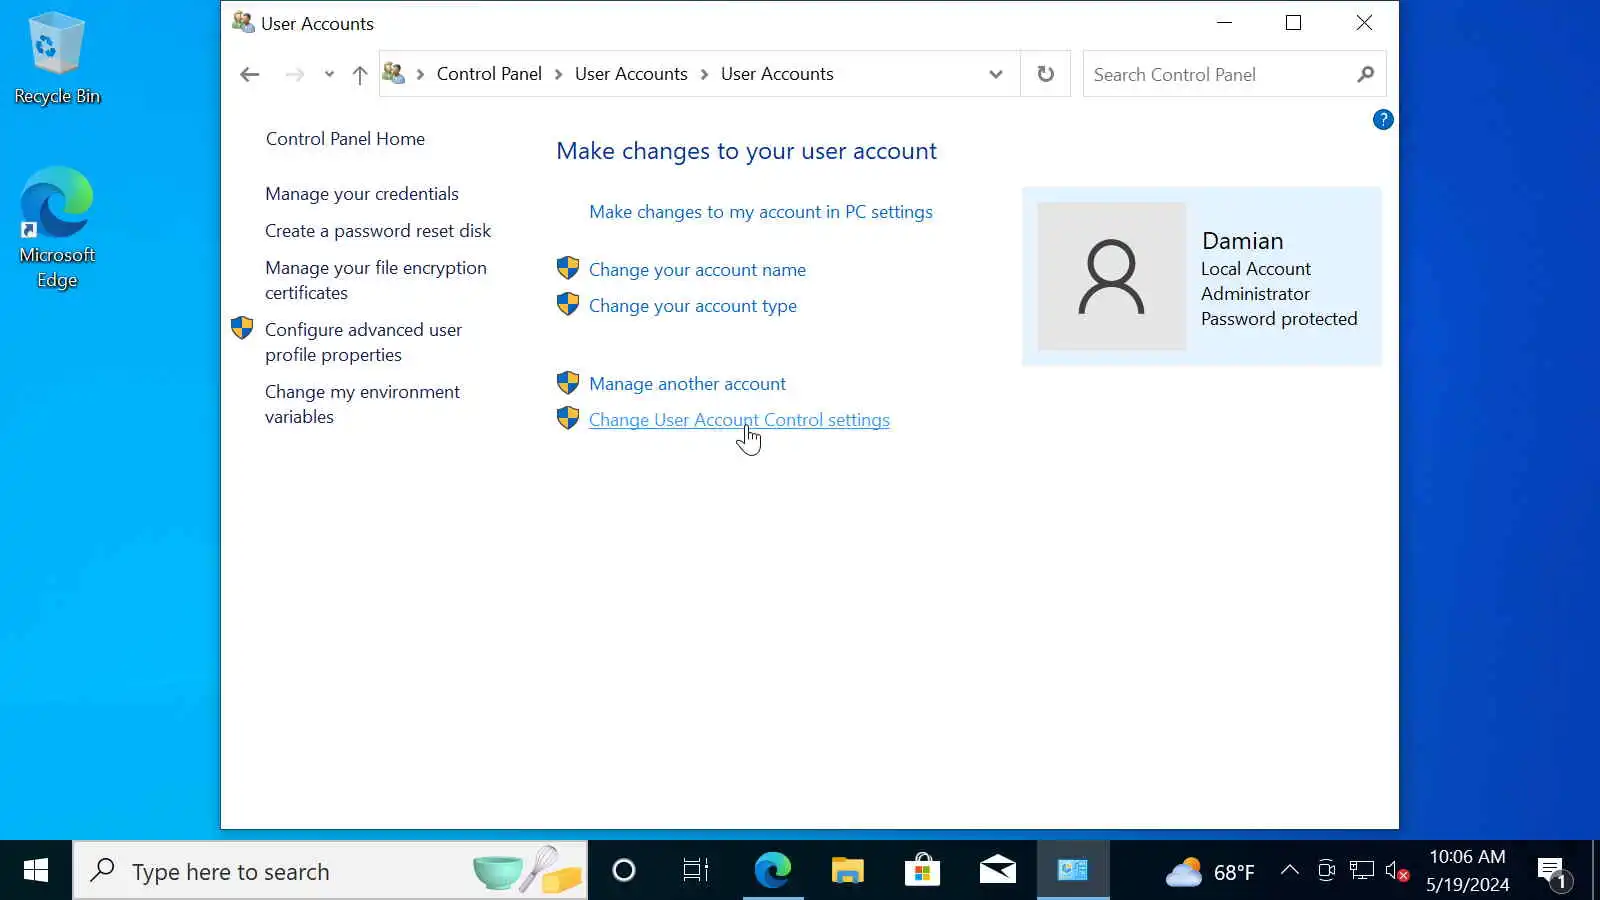Select first User Accounts breadcrumb

631,74
